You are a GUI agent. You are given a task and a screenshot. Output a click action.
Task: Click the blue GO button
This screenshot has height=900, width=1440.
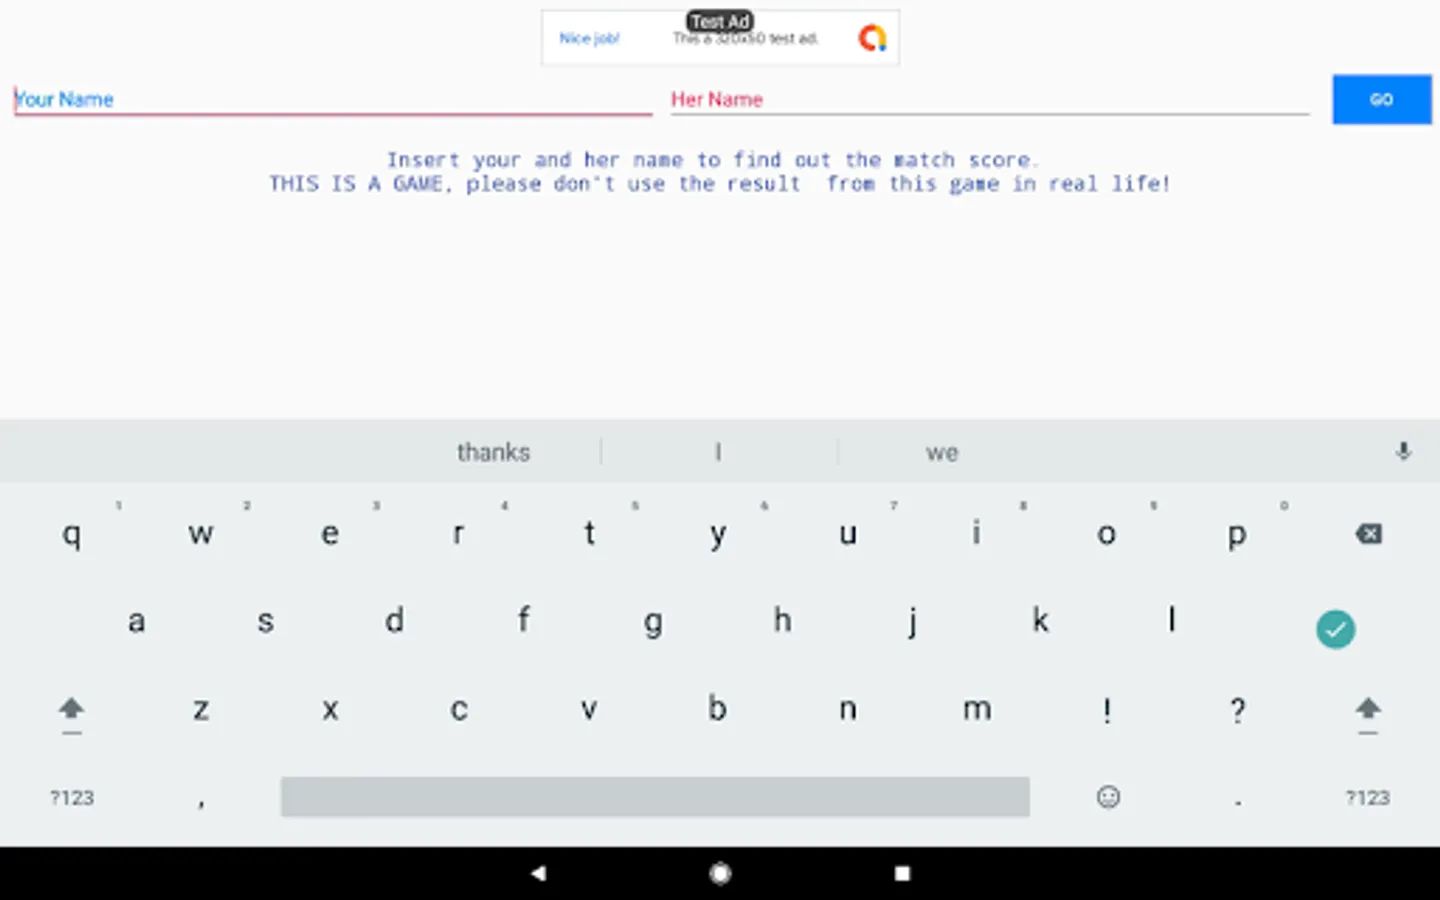click(x=1382, y=99)
